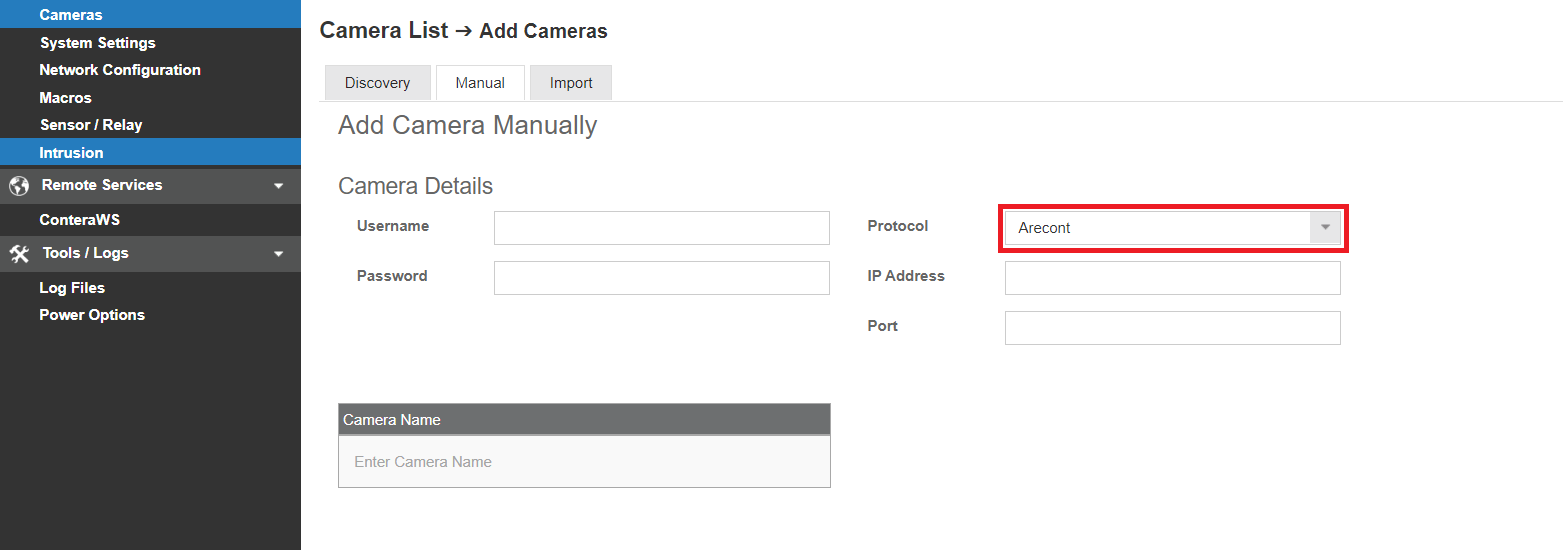This screenshot has width=1563, height=550.
Task: Collapse the Remote Services section arrow
Action: (x=279, y=186)
